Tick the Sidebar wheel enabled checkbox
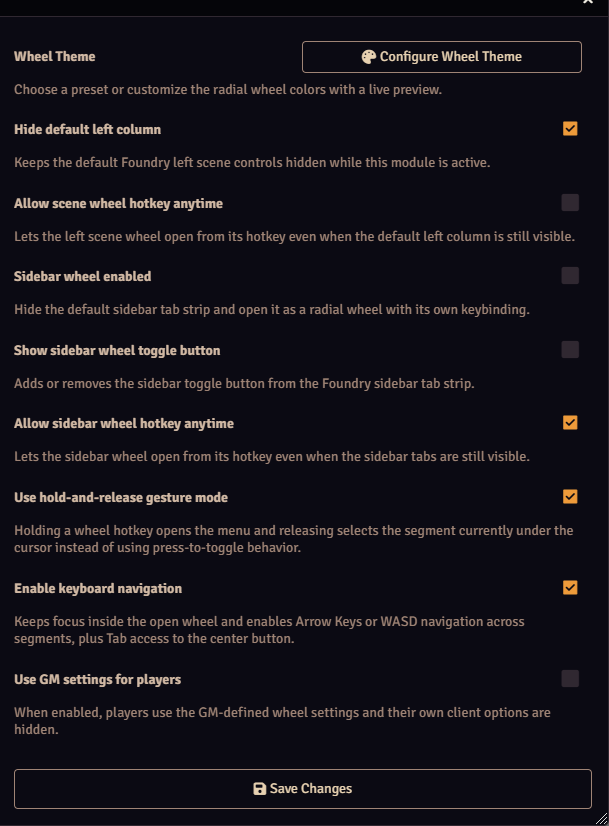The height and width of the screenshot is (826, 609). click(x=570, y=276)
